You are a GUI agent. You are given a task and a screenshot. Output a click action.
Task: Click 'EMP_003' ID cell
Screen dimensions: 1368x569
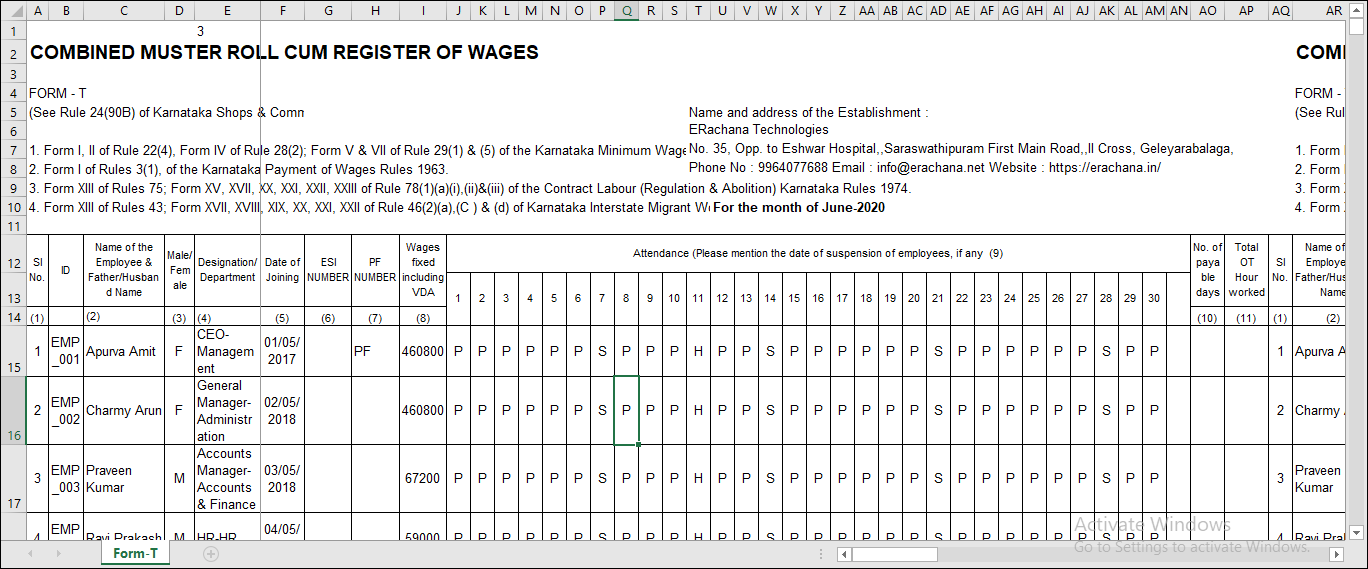[x=66, y=478]
